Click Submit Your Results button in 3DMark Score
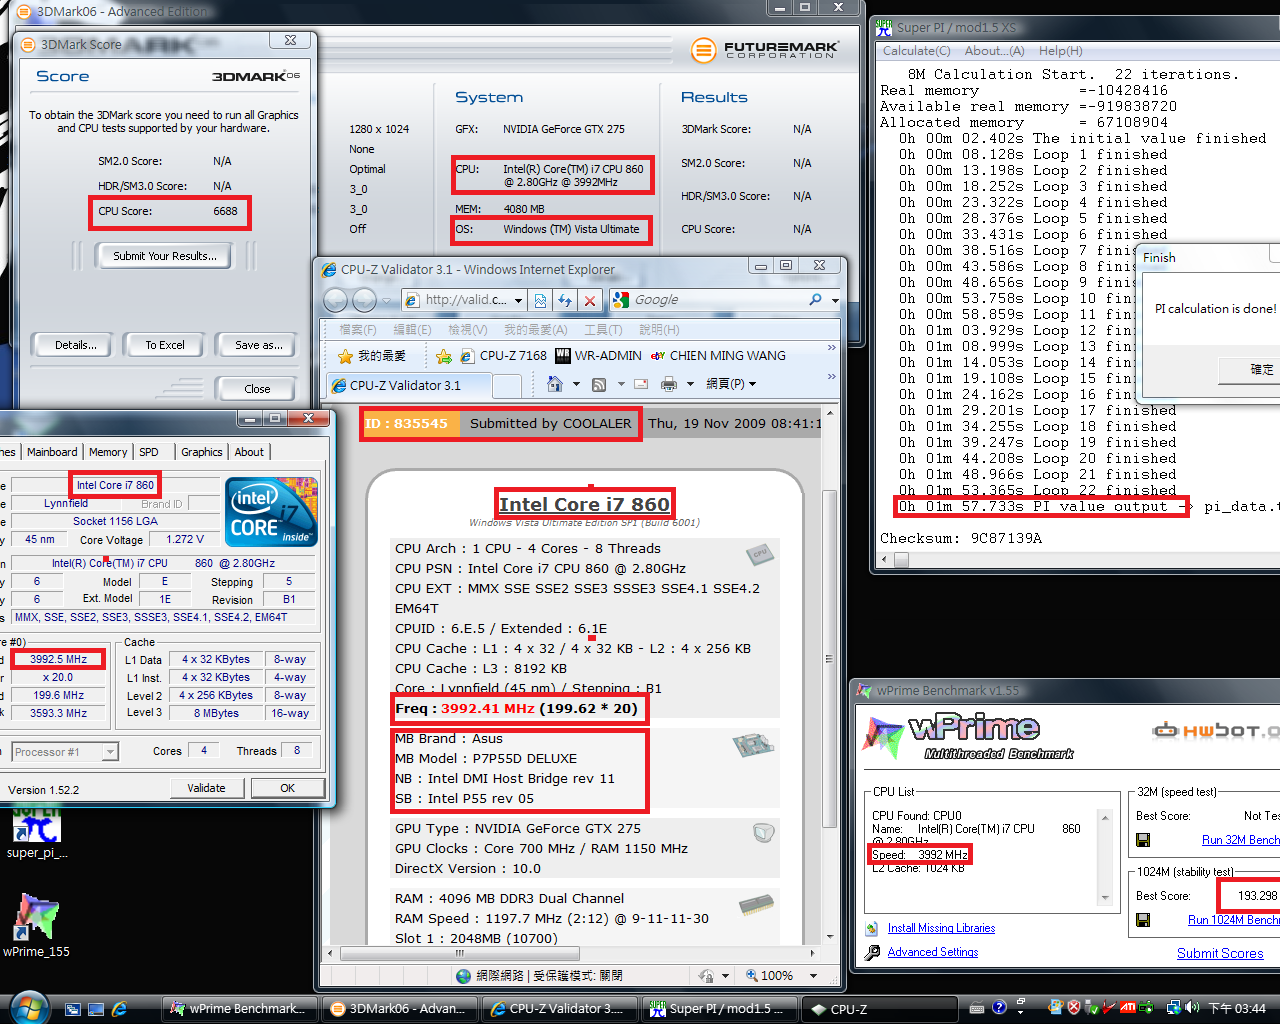 [x=164, y=256]
